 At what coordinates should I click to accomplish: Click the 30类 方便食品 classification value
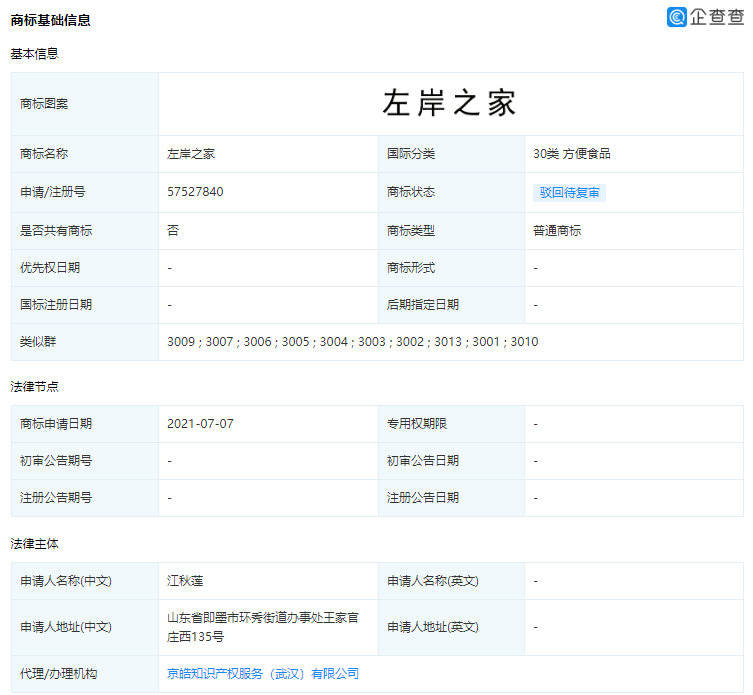point(571,154)
